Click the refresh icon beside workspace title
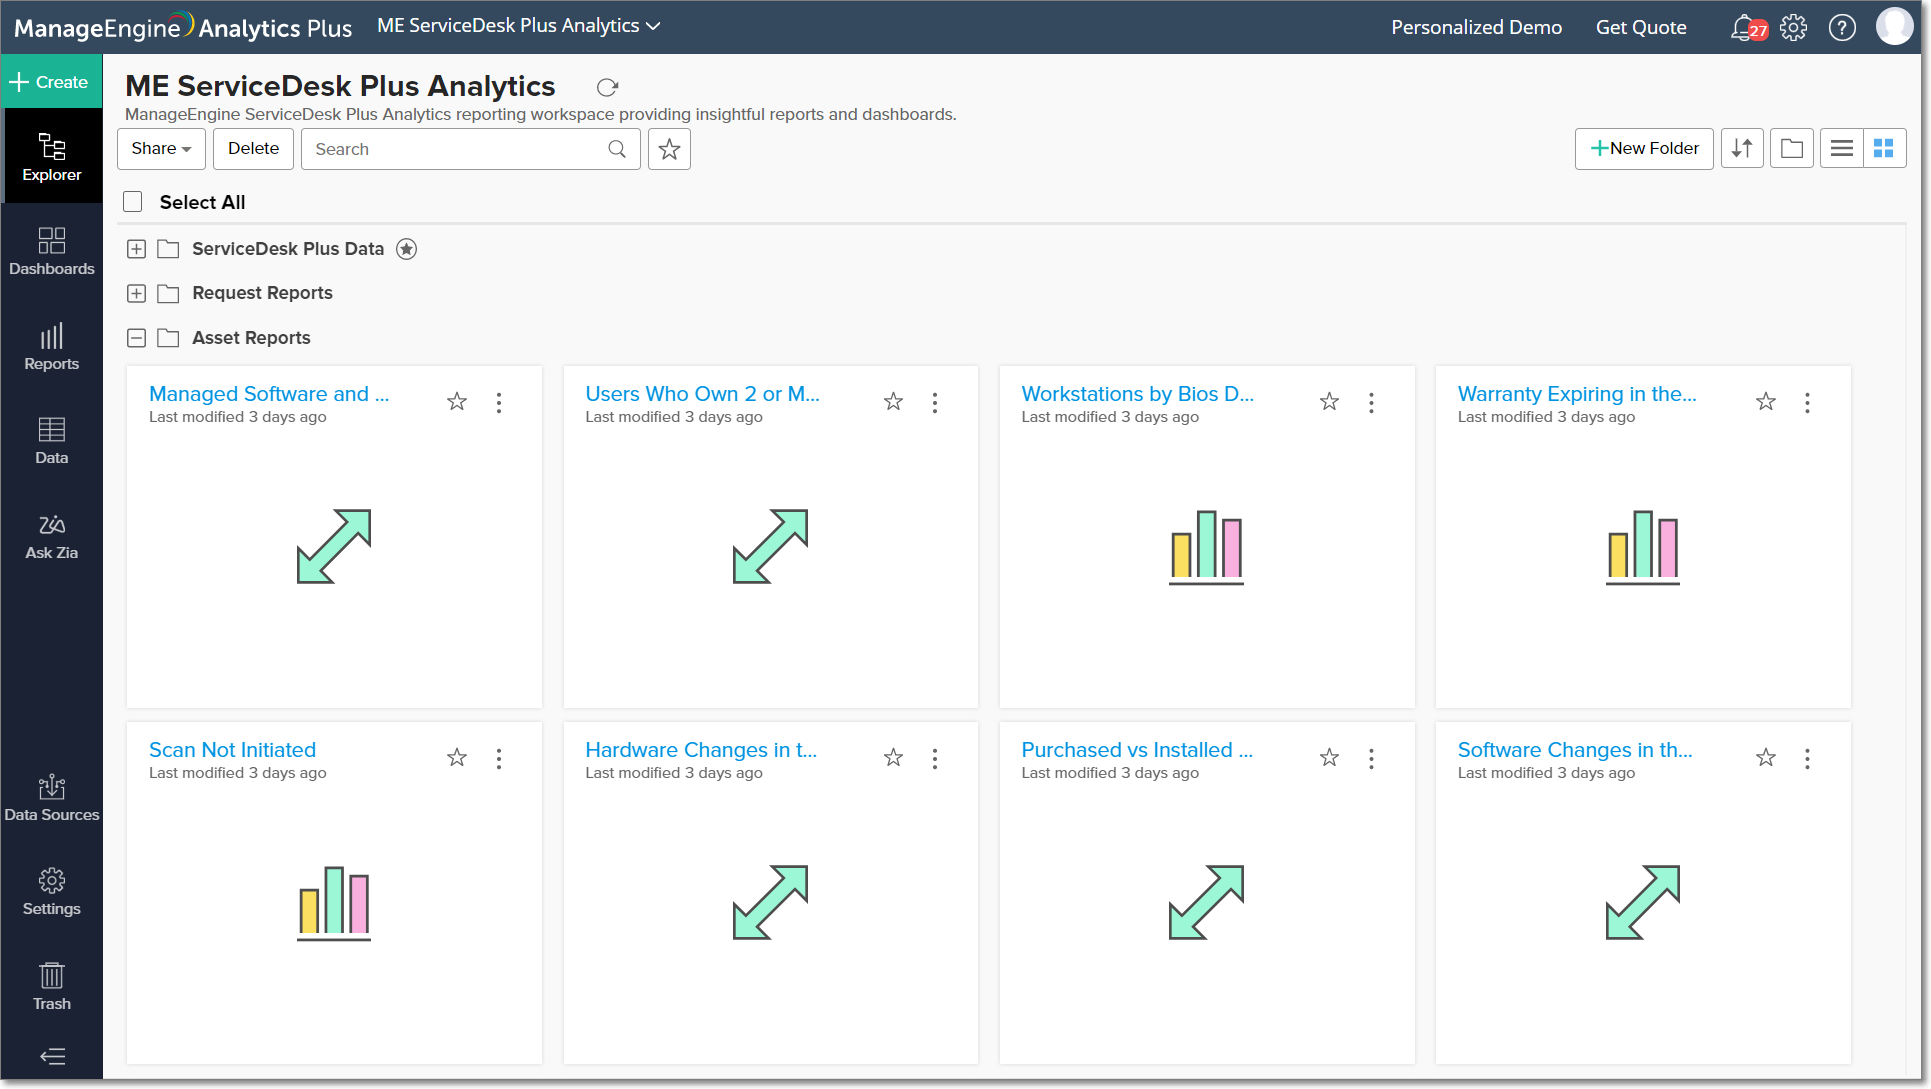1931x1089 pixels. [x=607, y=87]
